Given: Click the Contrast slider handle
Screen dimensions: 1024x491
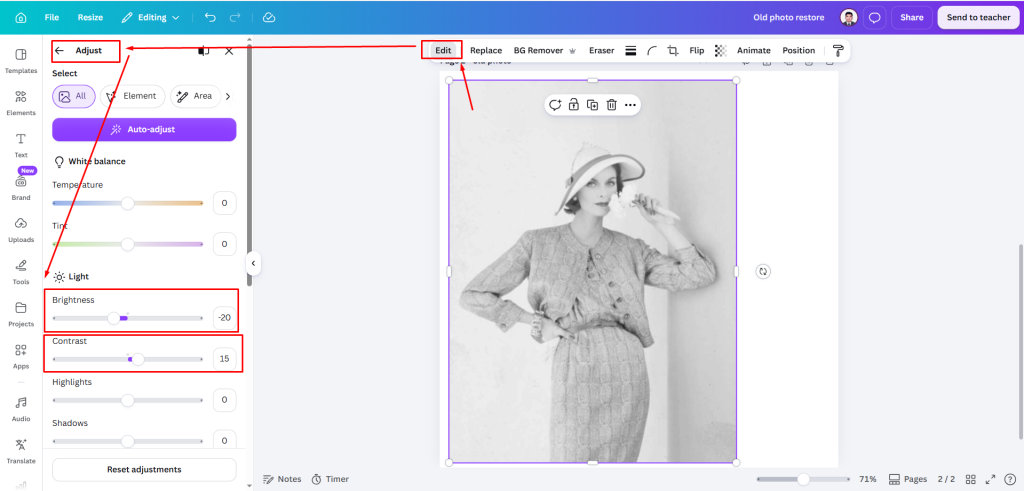Looking at the screenshot, I should [138, 358].
